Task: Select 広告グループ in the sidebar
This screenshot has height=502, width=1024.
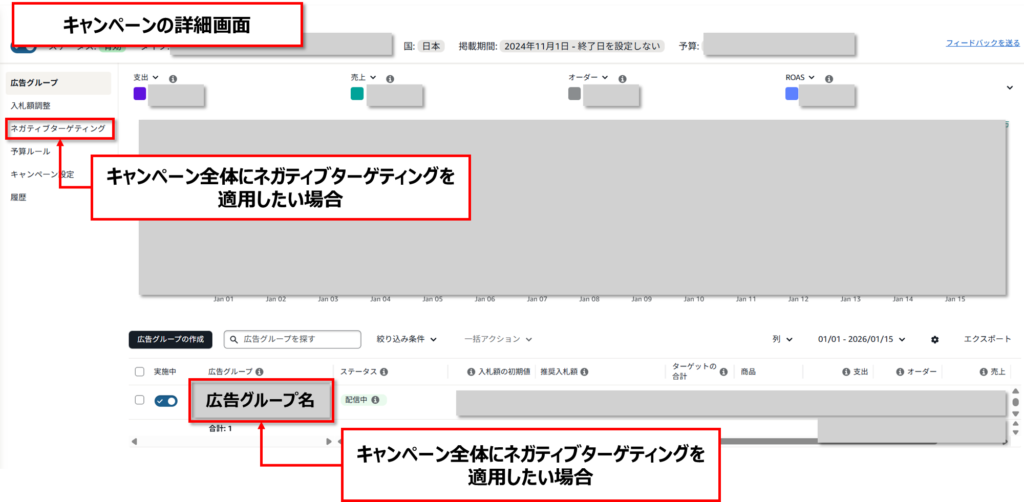Action: point(59,83)
